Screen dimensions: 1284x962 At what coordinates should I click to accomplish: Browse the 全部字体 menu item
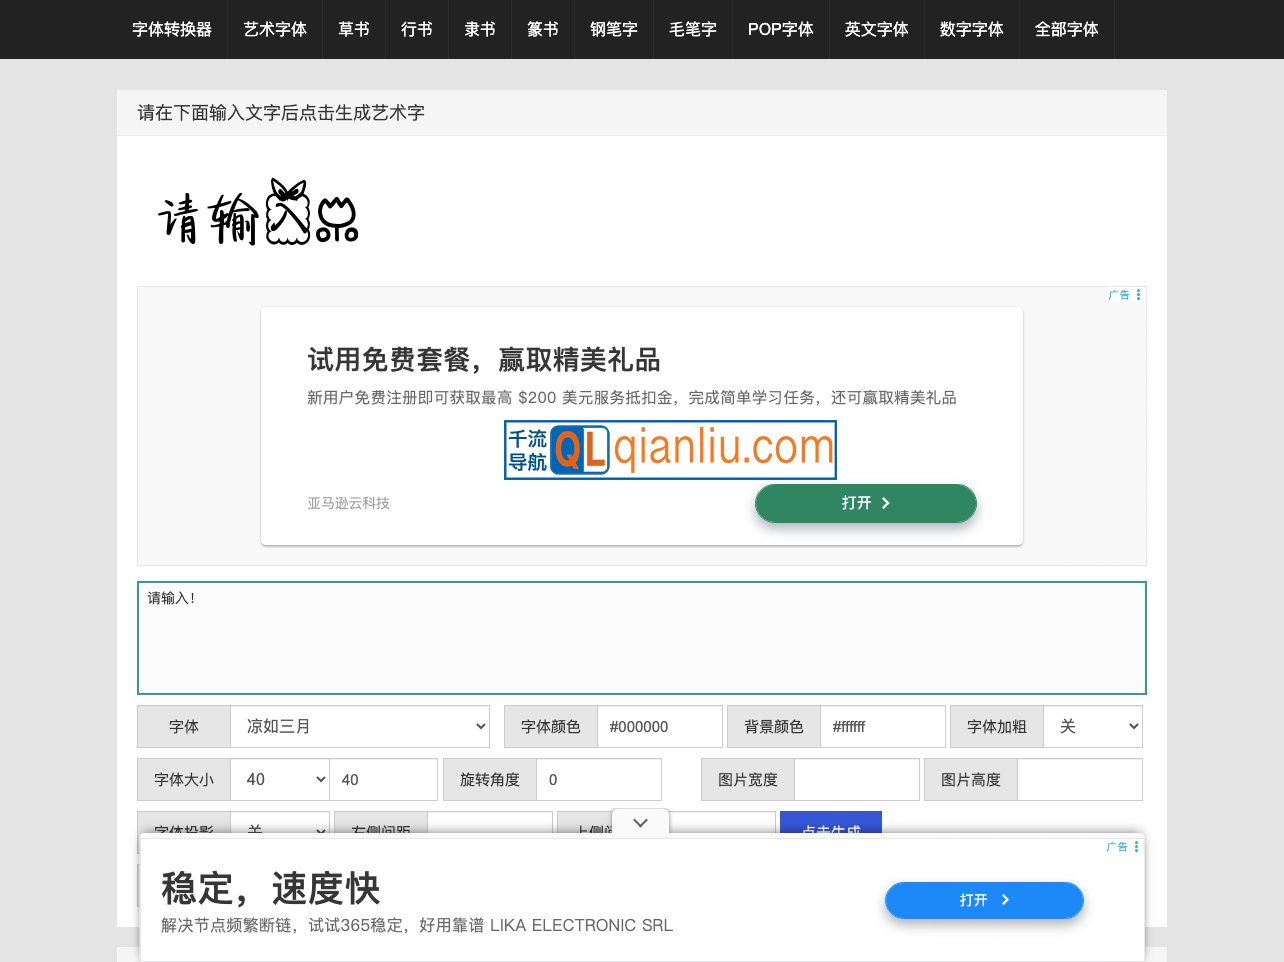[x=1066, y=29]
